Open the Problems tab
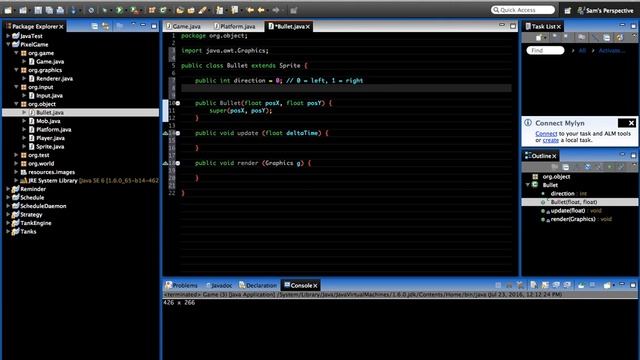The width and height of the screenshot is (640, 360). pos(181,285)
